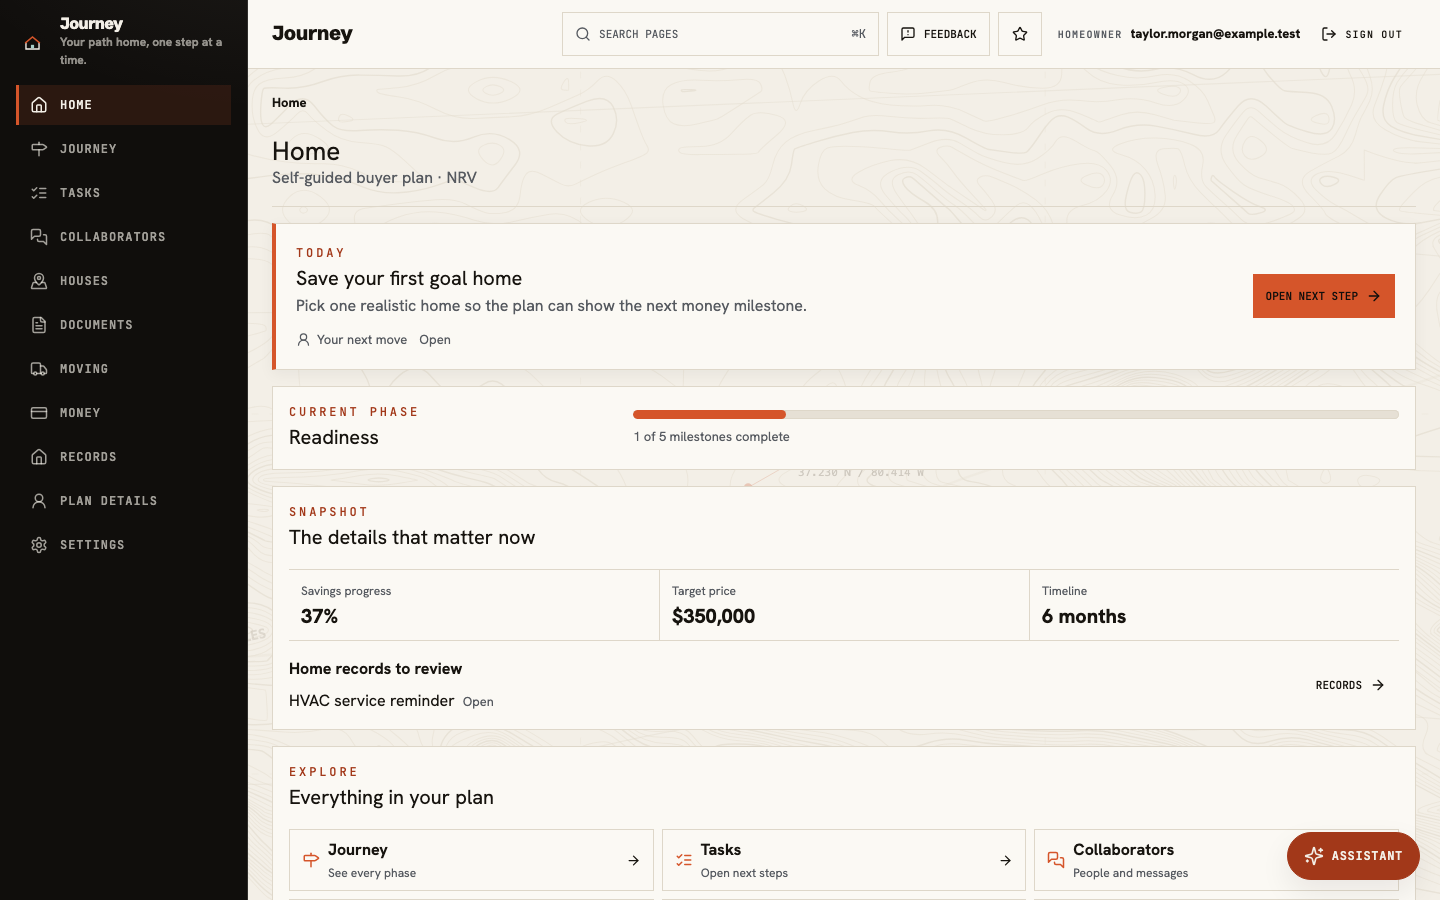
Task: Click the Records sidebar icon
Action: [39, 457]
